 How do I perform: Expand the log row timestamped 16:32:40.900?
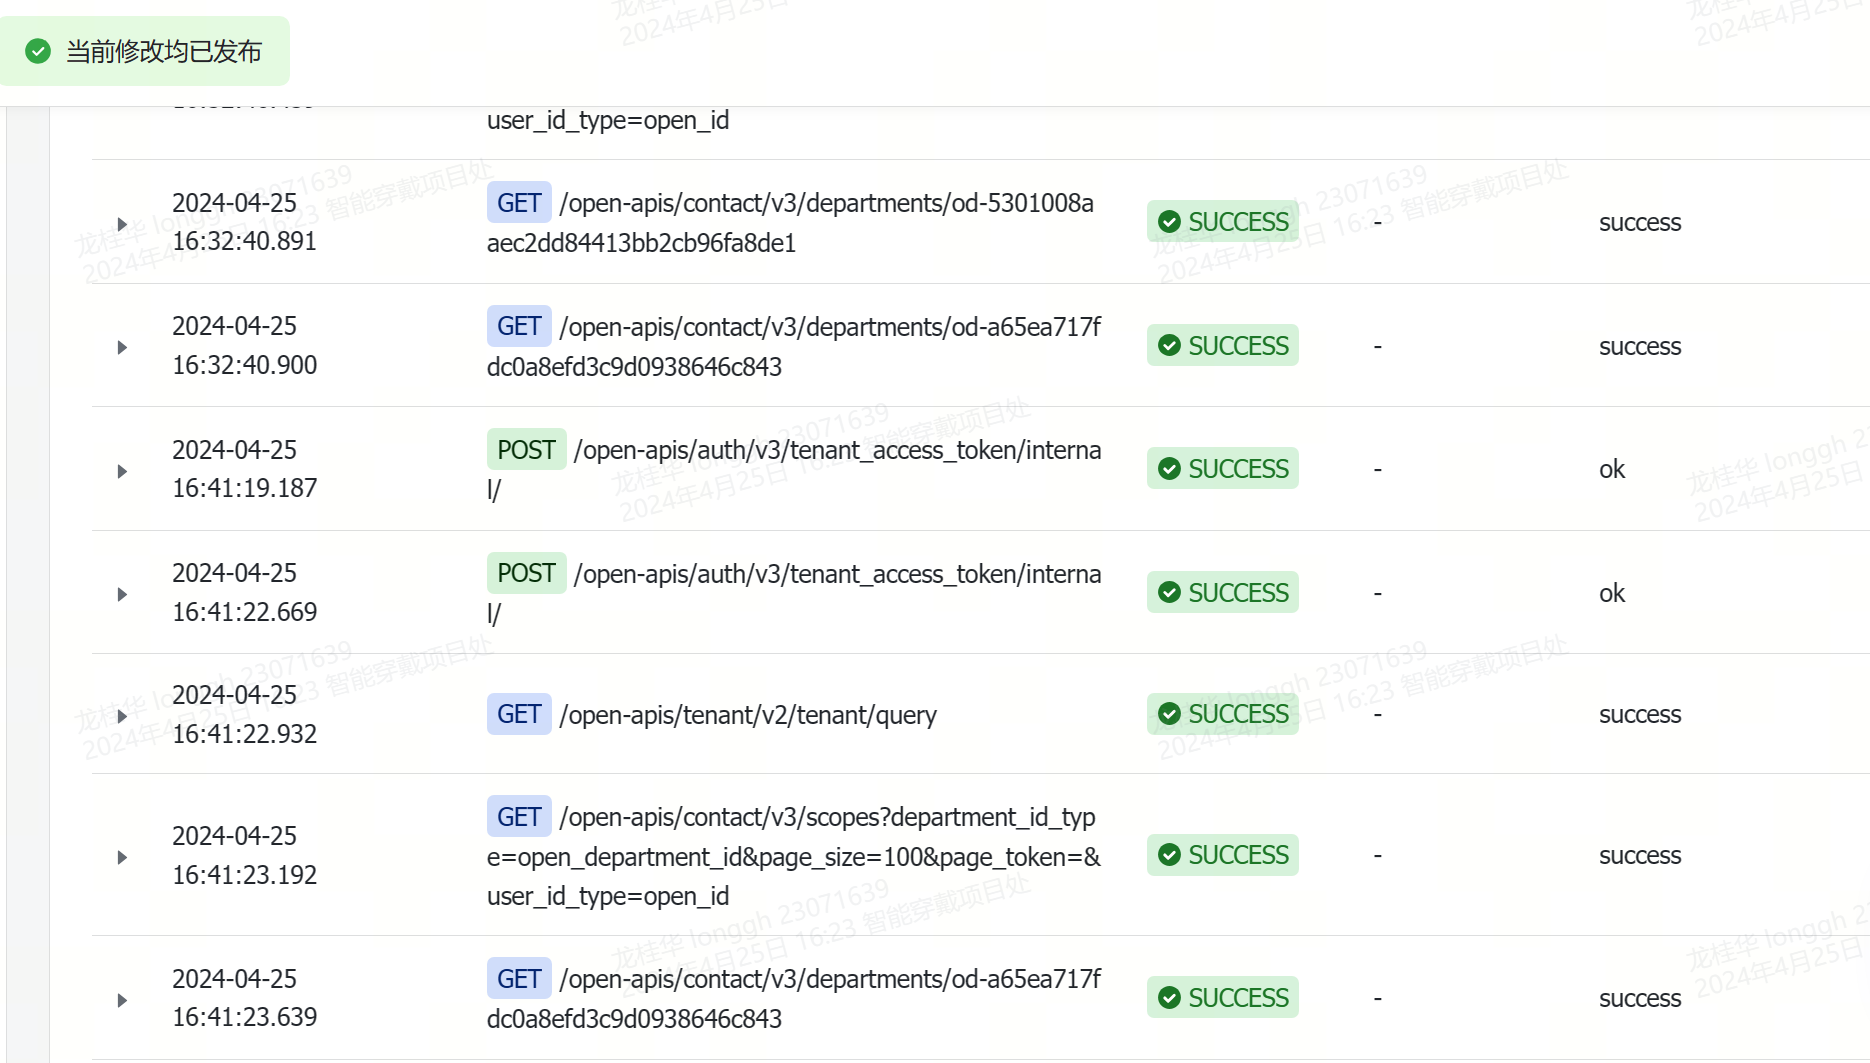(122, 347)
